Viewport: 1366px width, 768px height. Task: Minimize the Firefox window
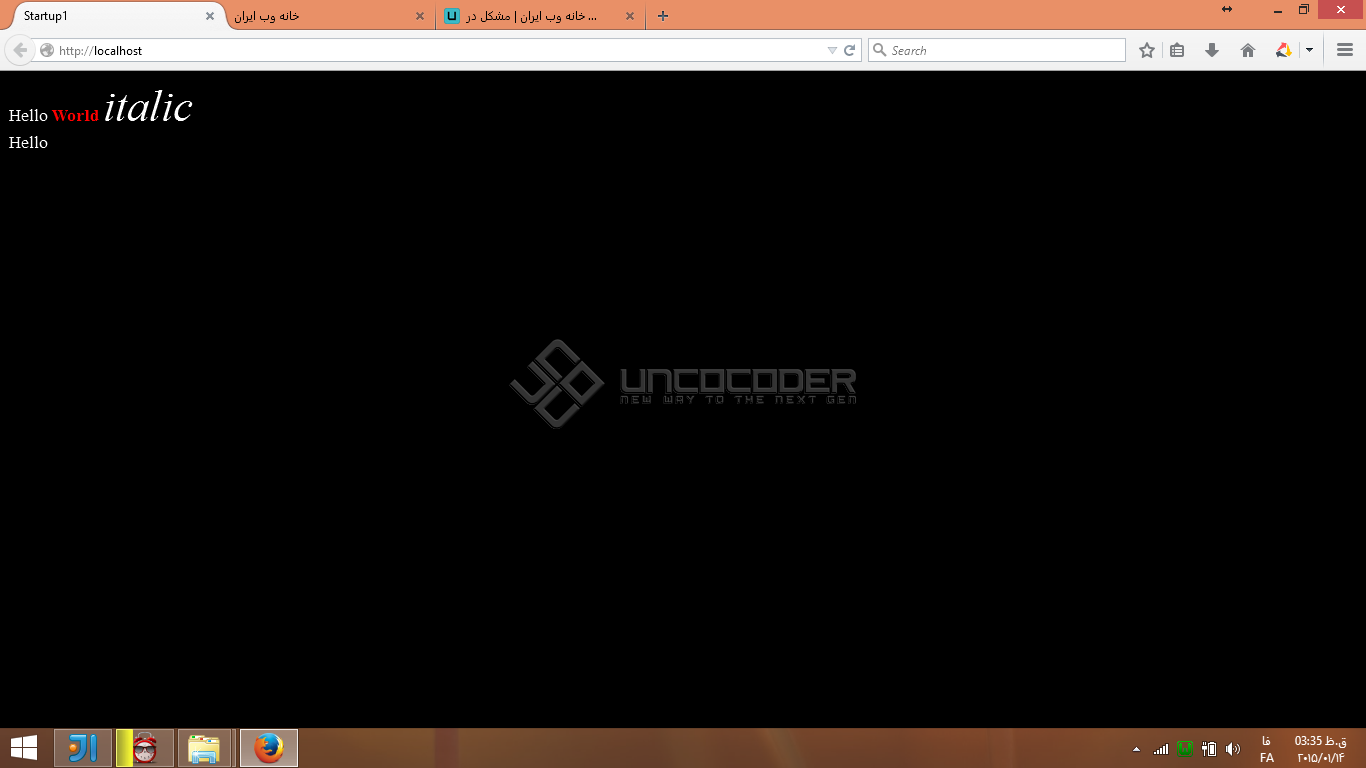pos(1278,10)
